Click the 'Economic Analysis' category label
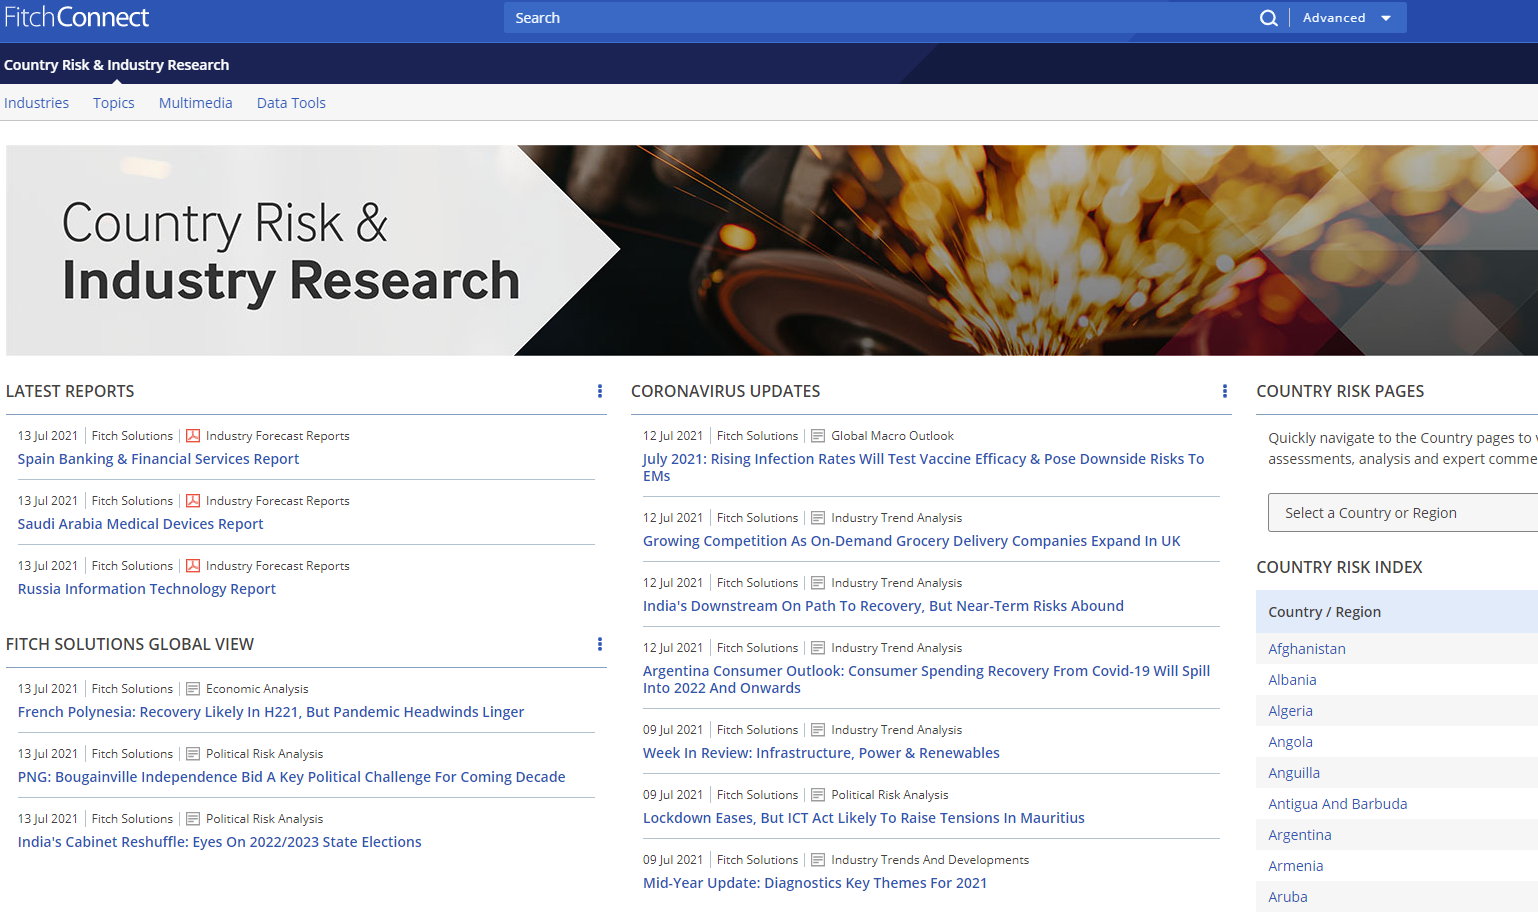 click(257, 689)
